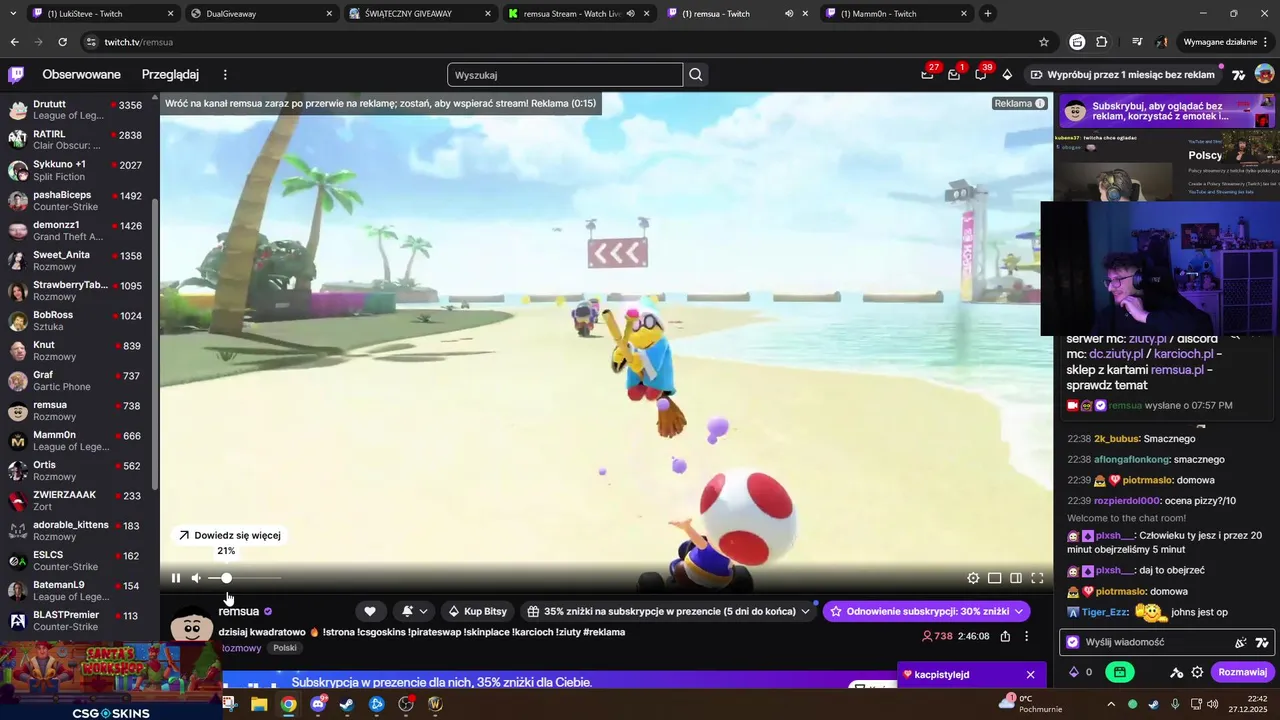
Task: Select pashaBiceps channel in sidebar
Action: (76, 200)
